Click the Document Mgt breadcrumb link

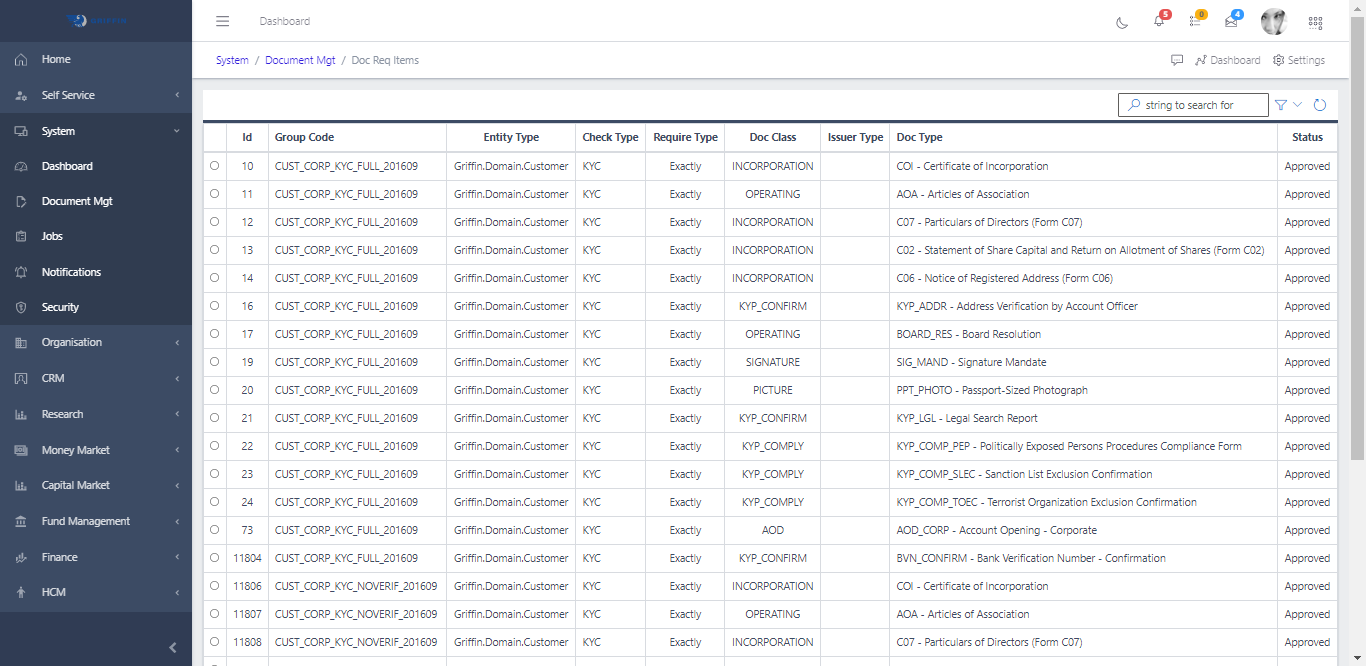300,60
